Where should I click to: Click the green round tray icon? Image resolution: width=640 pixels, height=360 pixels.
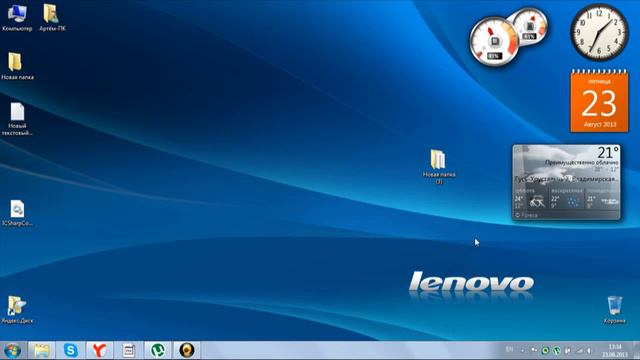[545, 351]
